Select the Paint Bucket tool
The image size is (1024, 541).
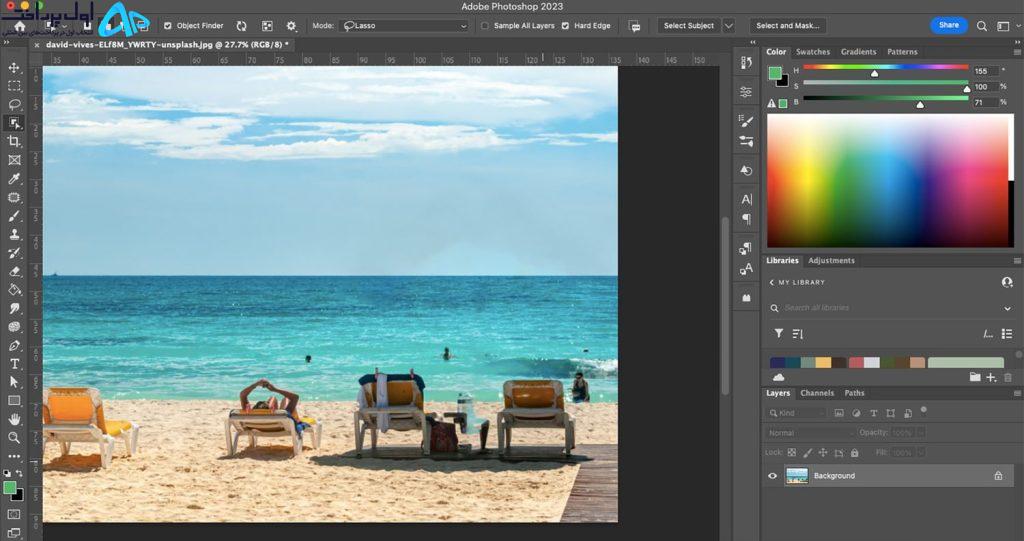click(14, 289)
